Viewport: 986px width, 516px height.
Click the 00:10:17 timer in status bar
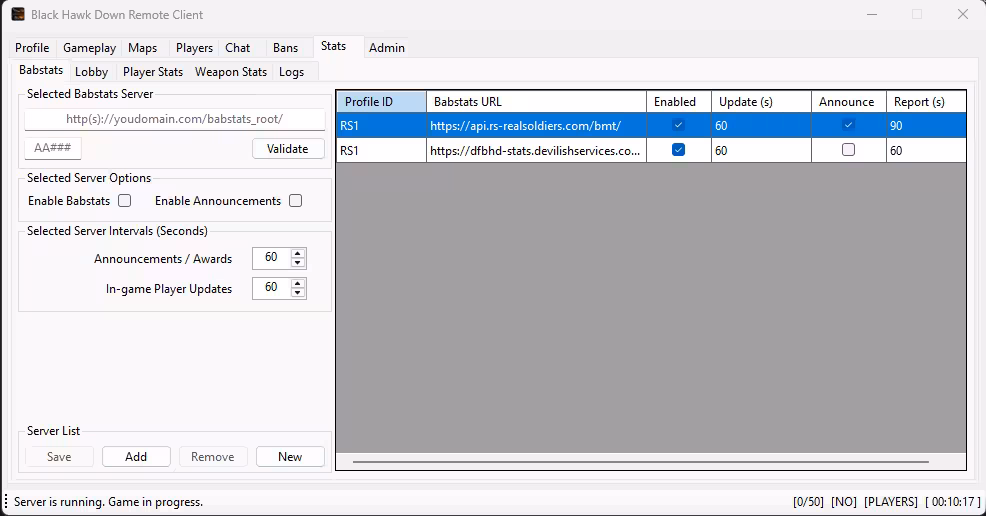(953, 502)
